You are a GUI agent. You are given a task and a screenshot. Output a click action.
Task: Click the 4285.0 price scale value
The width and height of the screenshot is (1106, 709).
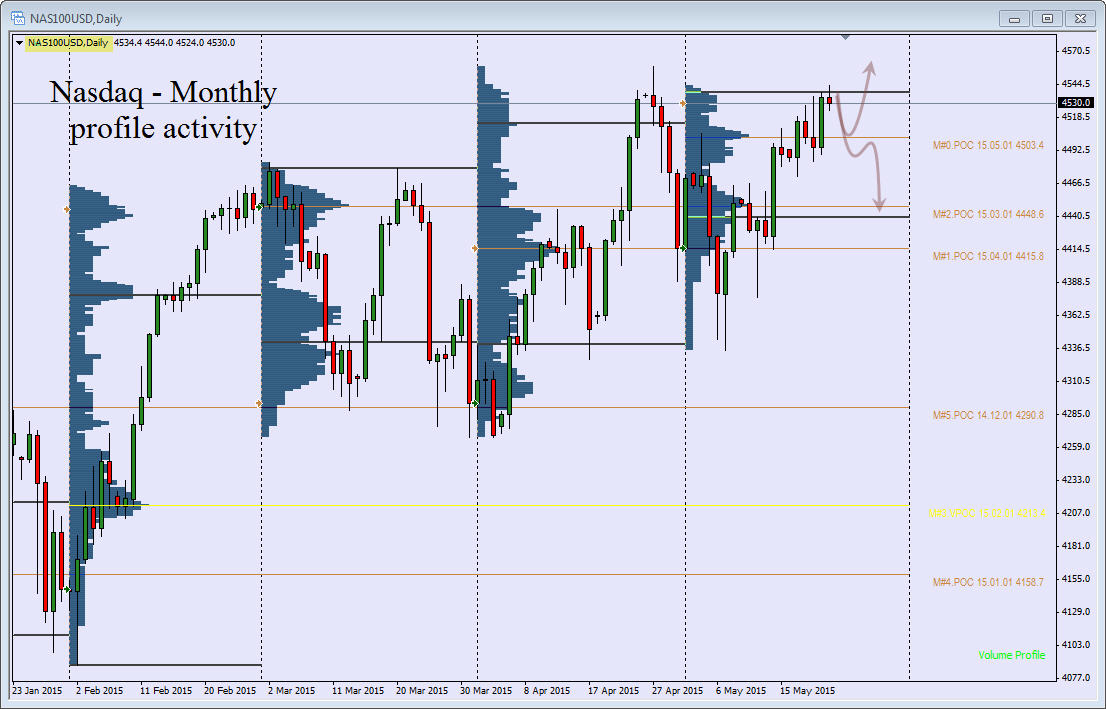[1076, 413]
